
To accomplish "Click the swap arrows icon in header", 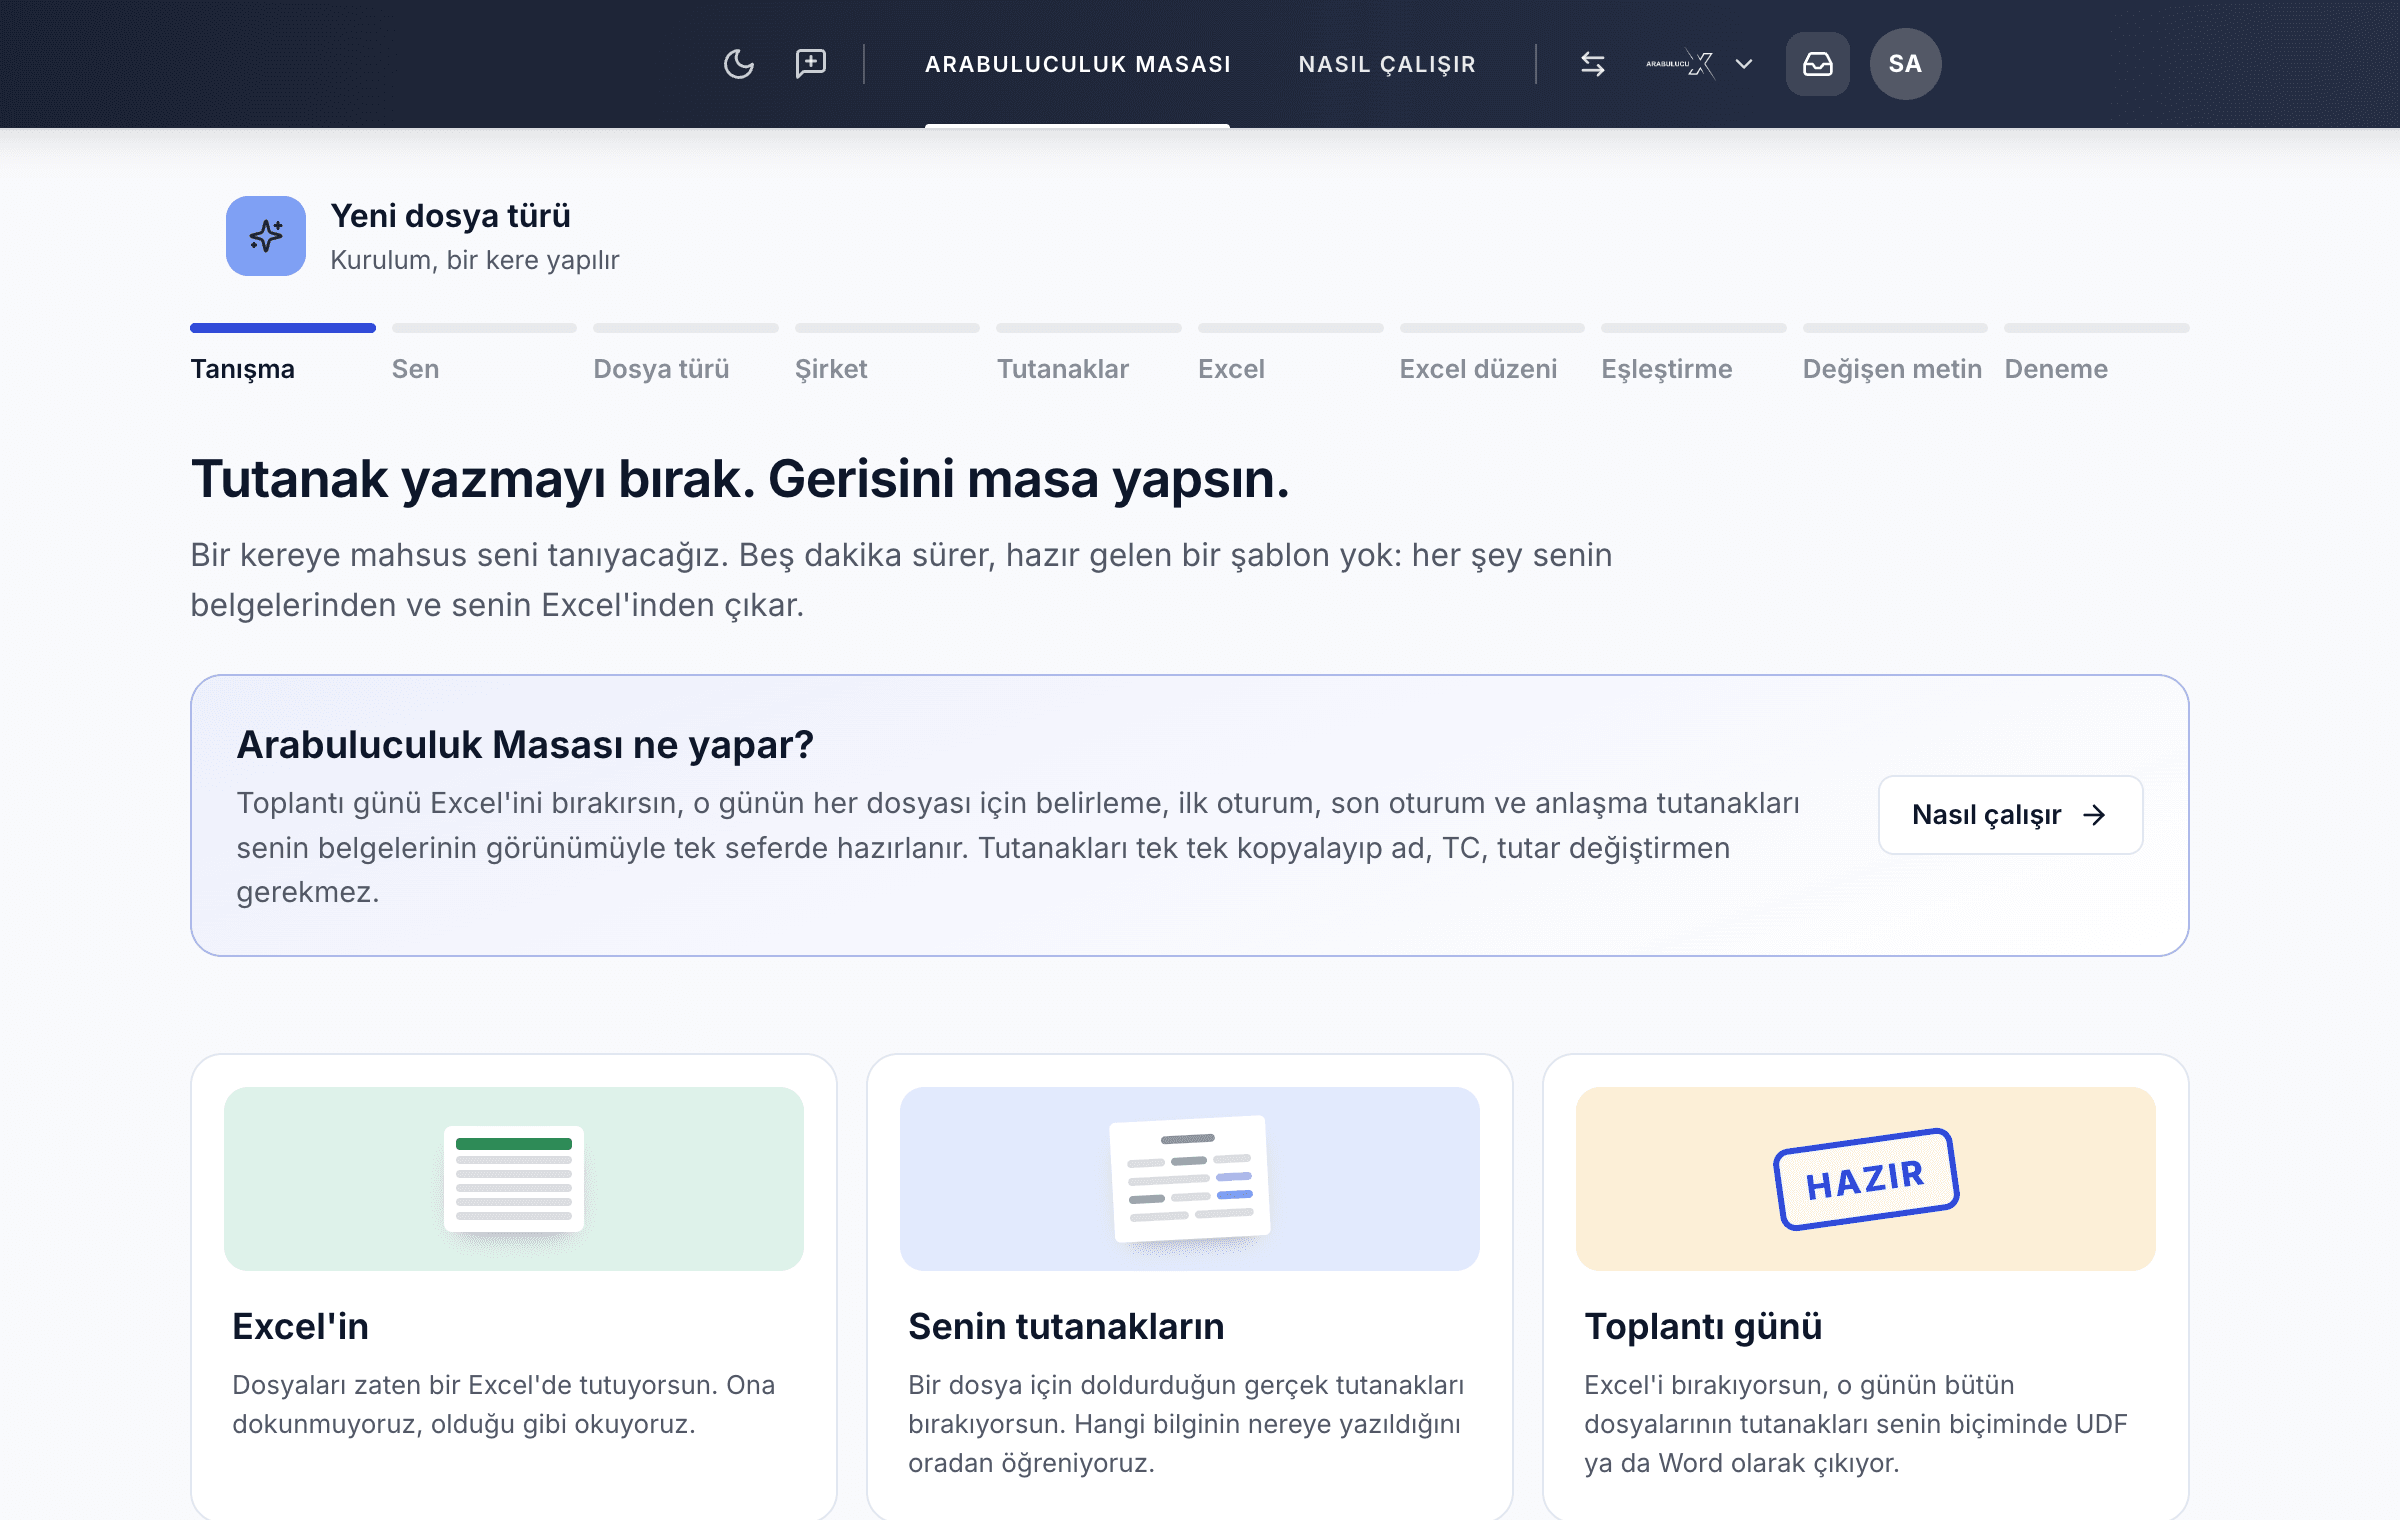I will (1593, 64).
